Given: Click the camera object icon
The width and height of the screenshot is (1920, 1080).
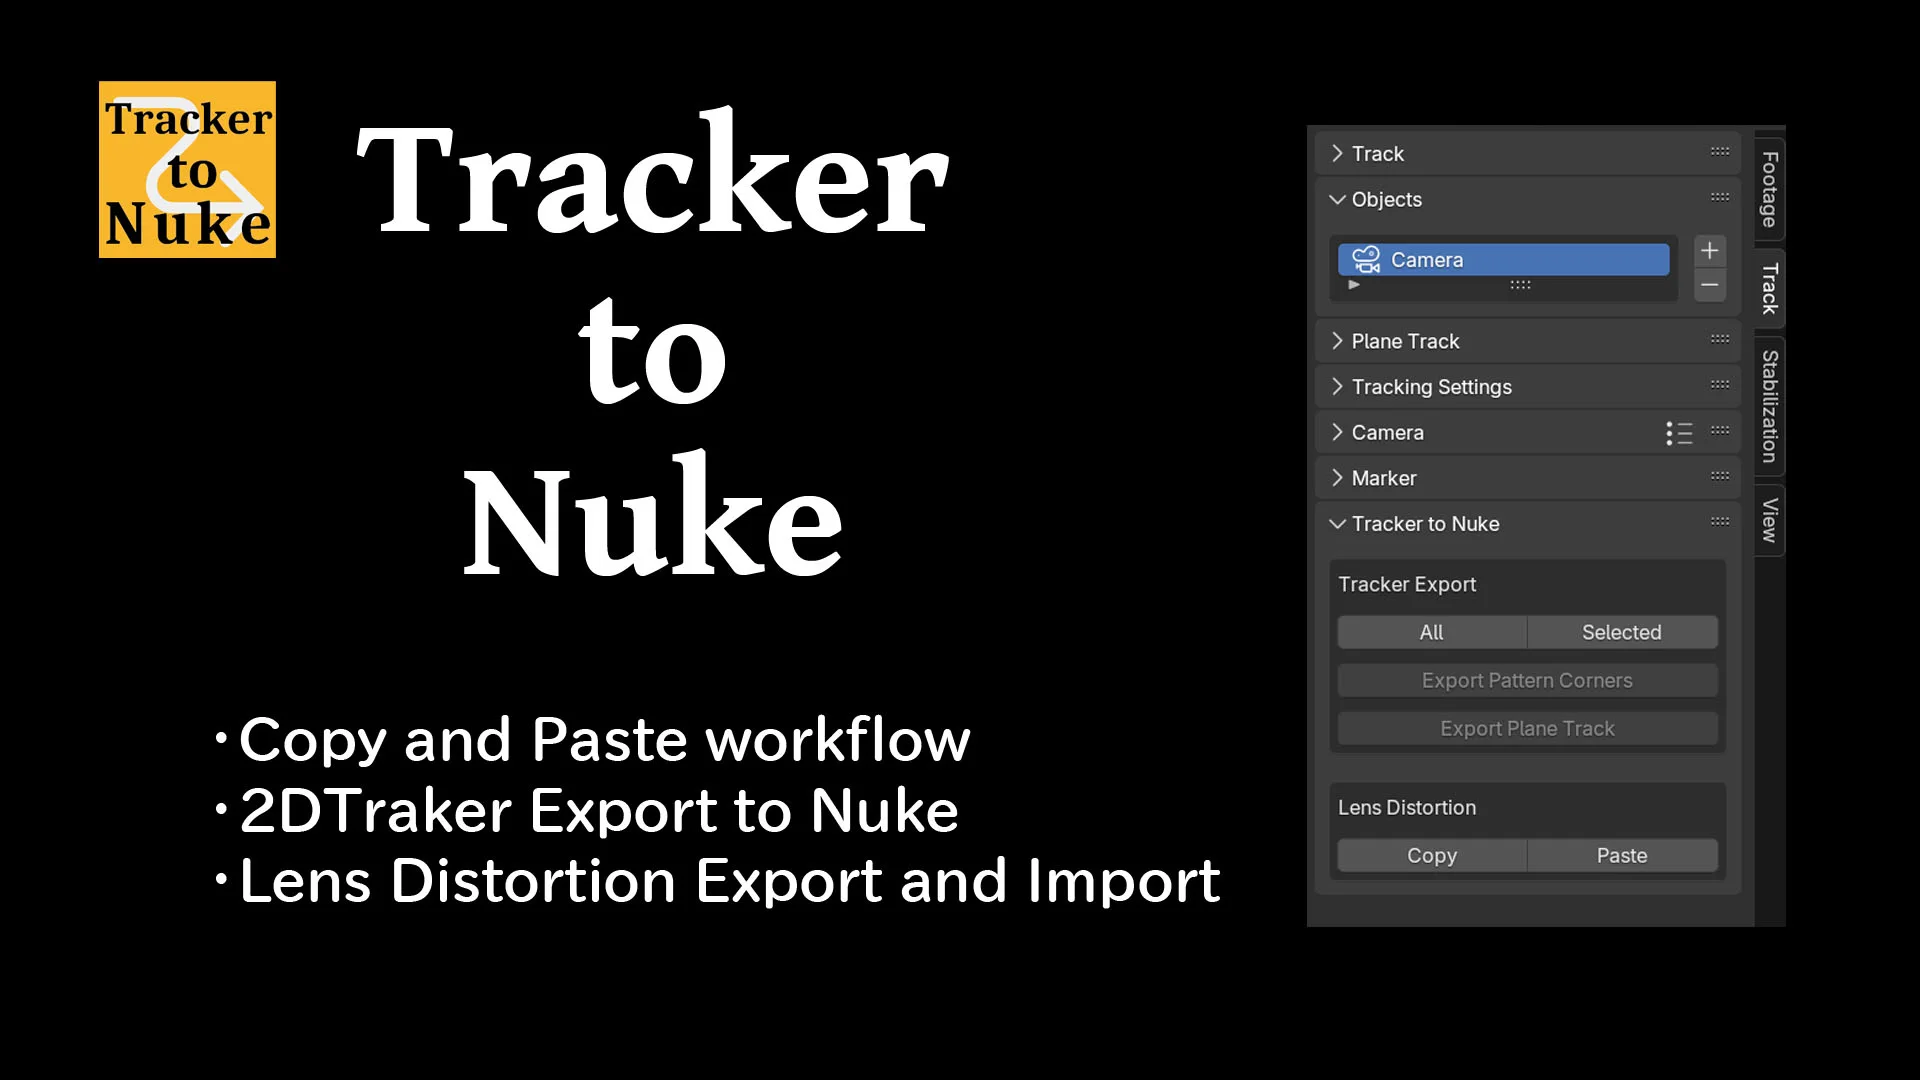Looking at the screenshot, I should click(x=1366, y=260).
